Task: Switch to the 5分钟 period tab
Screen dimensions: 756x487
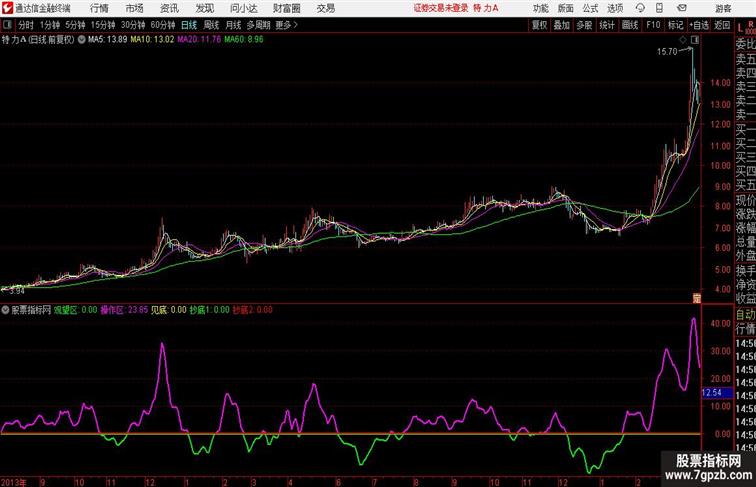Action: 75,25
